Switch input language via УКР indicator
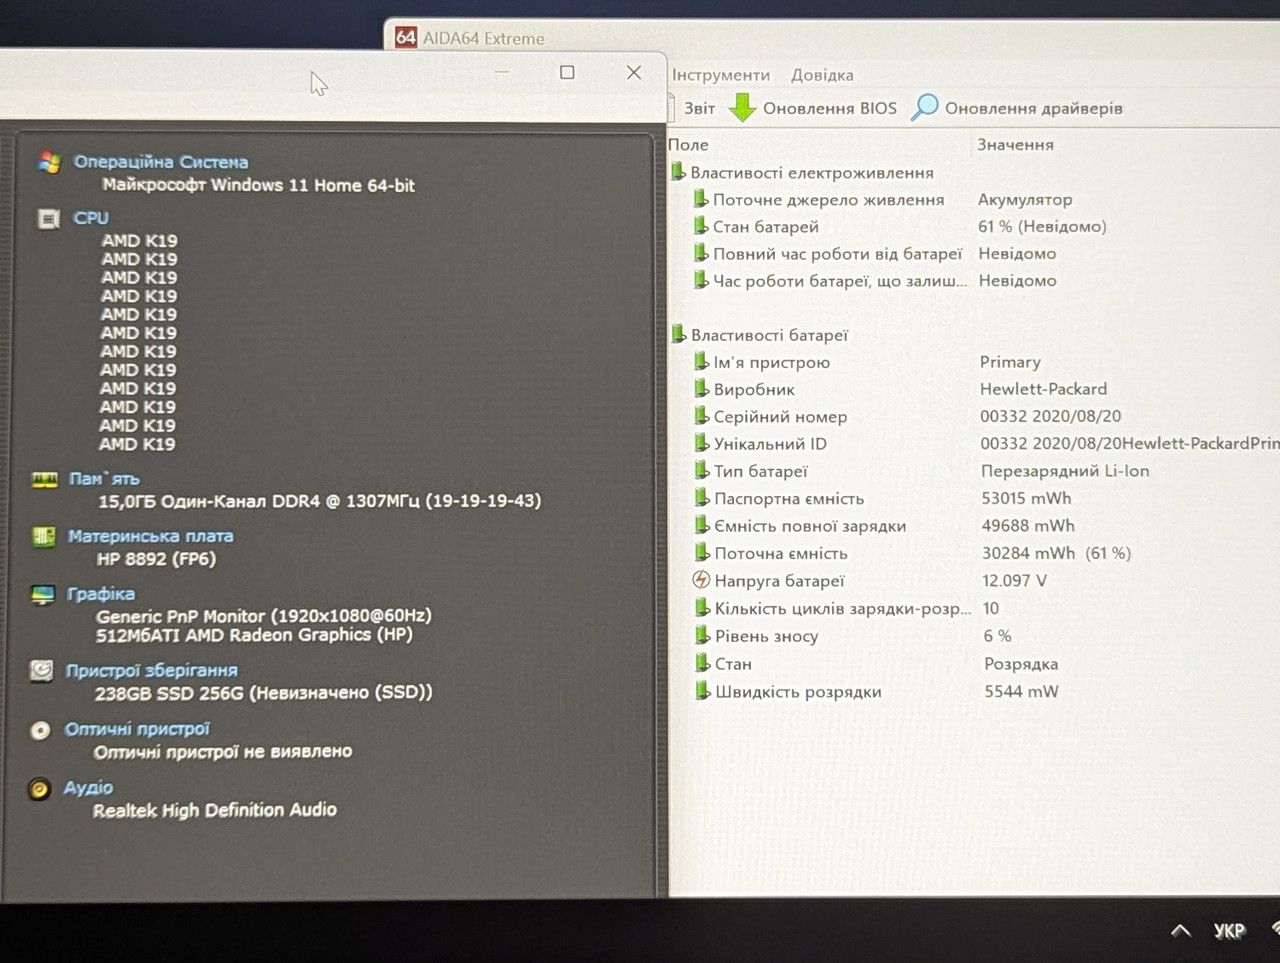 (1229, 931)
